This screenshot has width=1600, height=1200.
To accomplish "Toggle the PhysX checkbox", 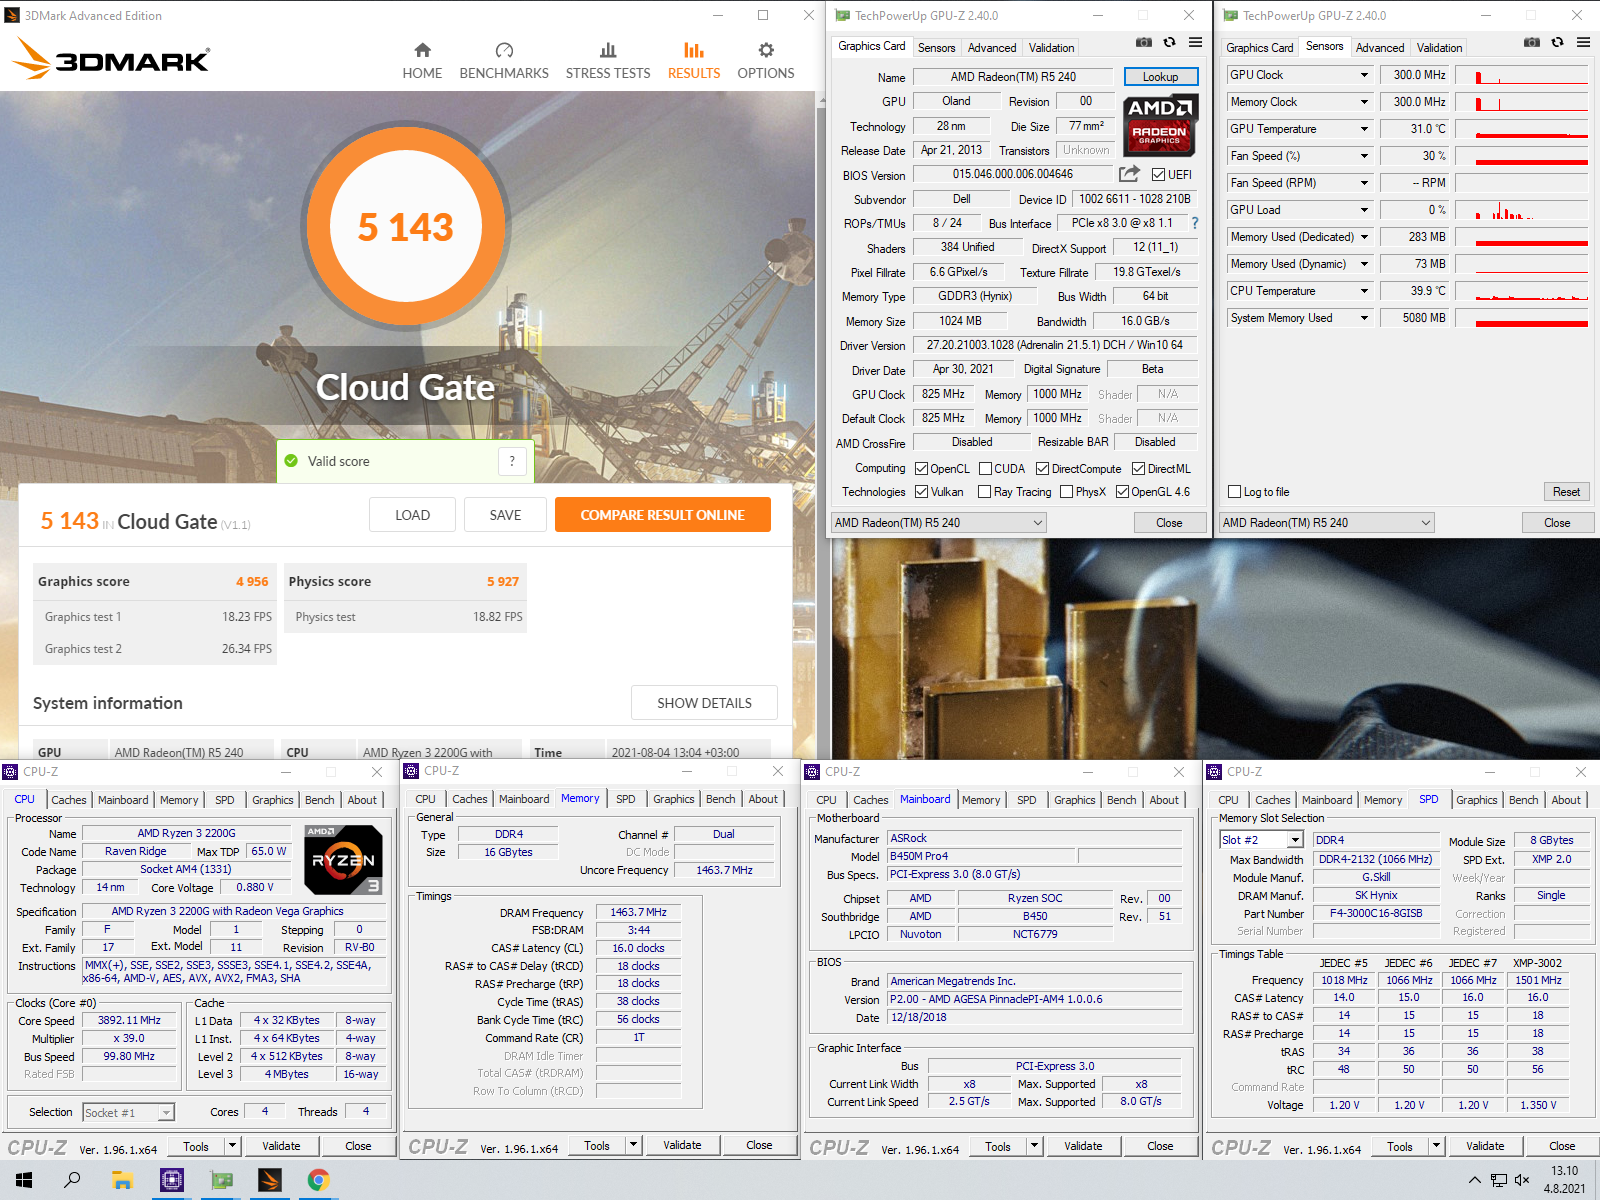I will pyautogui.click(x=1067, y=492).
